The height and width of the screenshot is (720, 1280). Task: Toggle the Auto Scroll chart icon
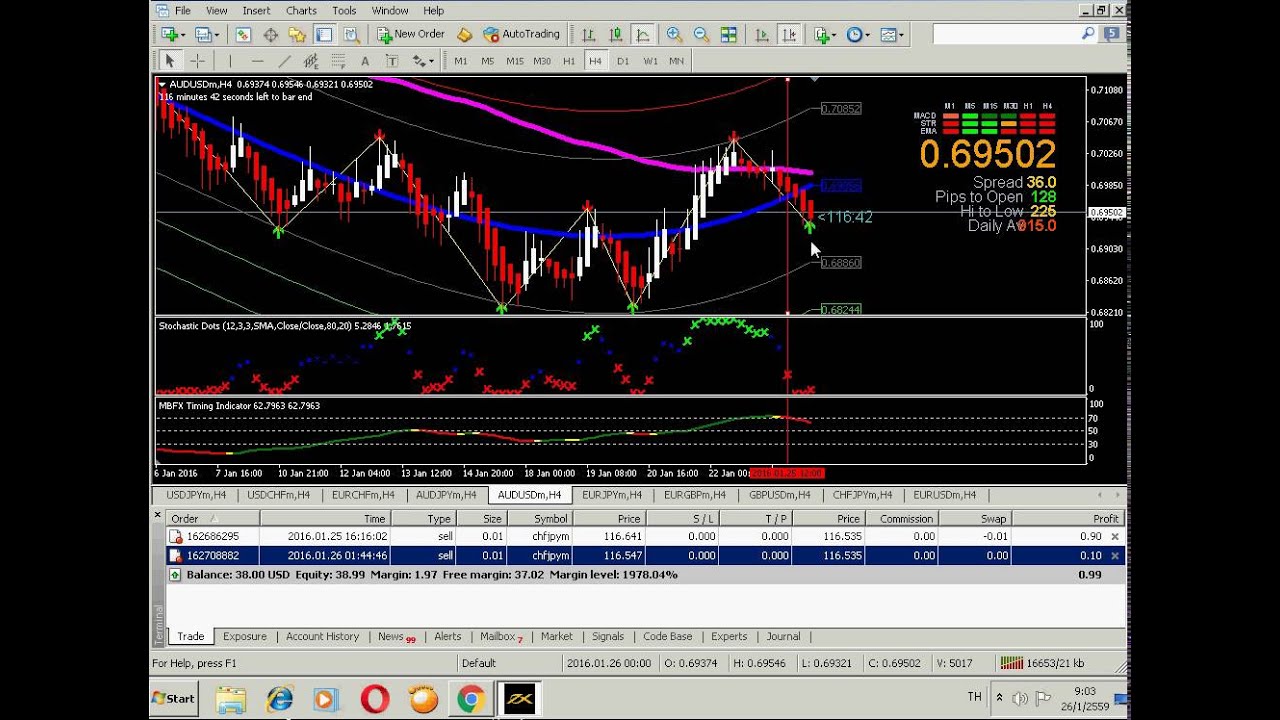tap(762, 34)
